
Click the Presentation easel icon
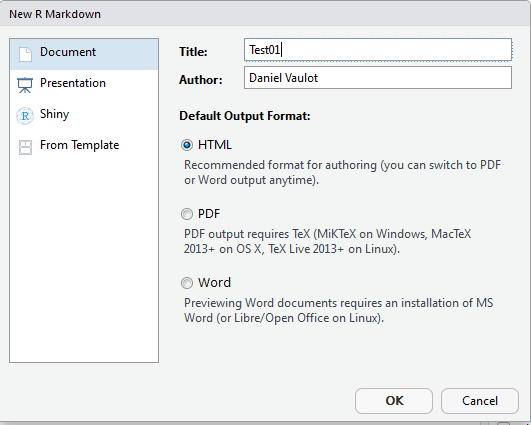[x=25, y=85]
